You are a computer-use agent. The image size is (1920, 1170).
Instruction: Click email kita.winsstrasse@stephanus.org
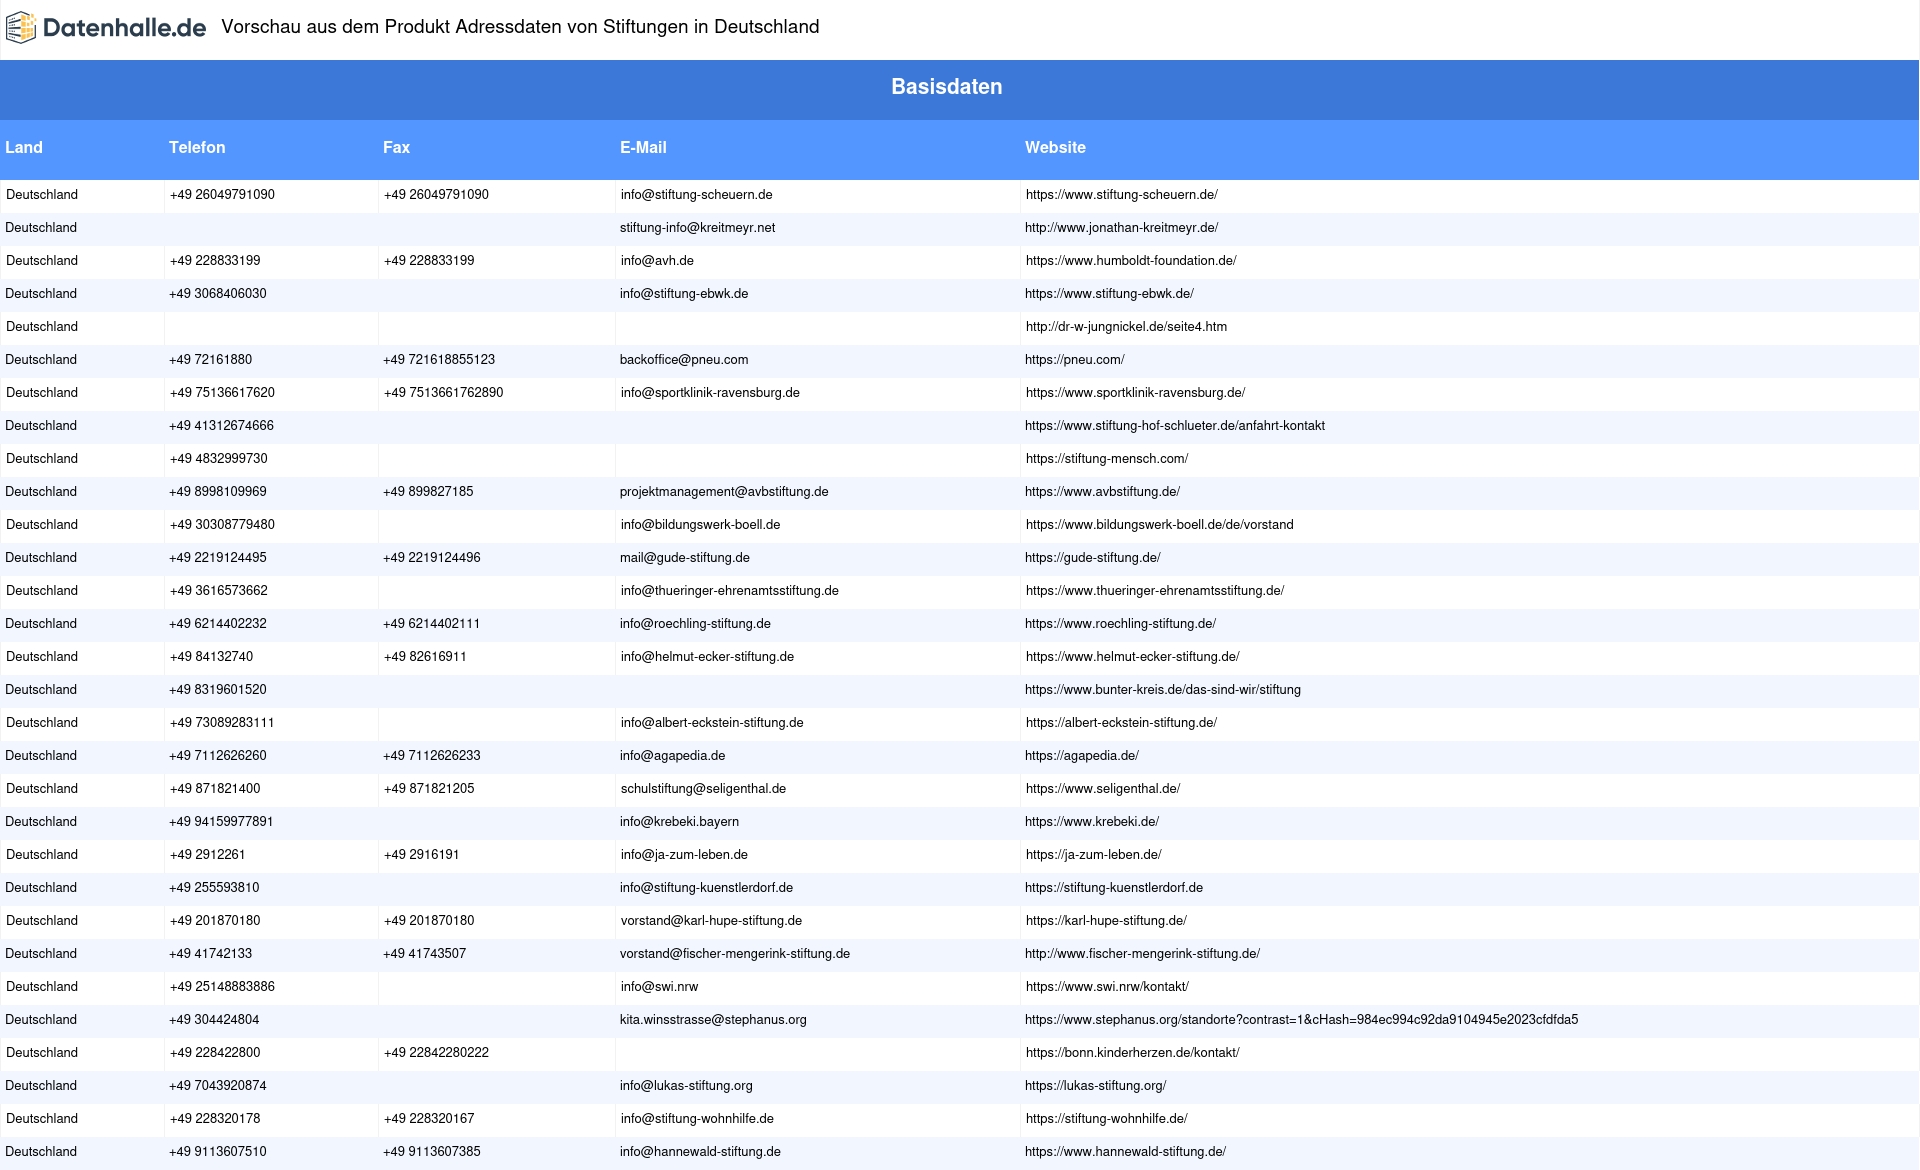[x=713, y=1020]
